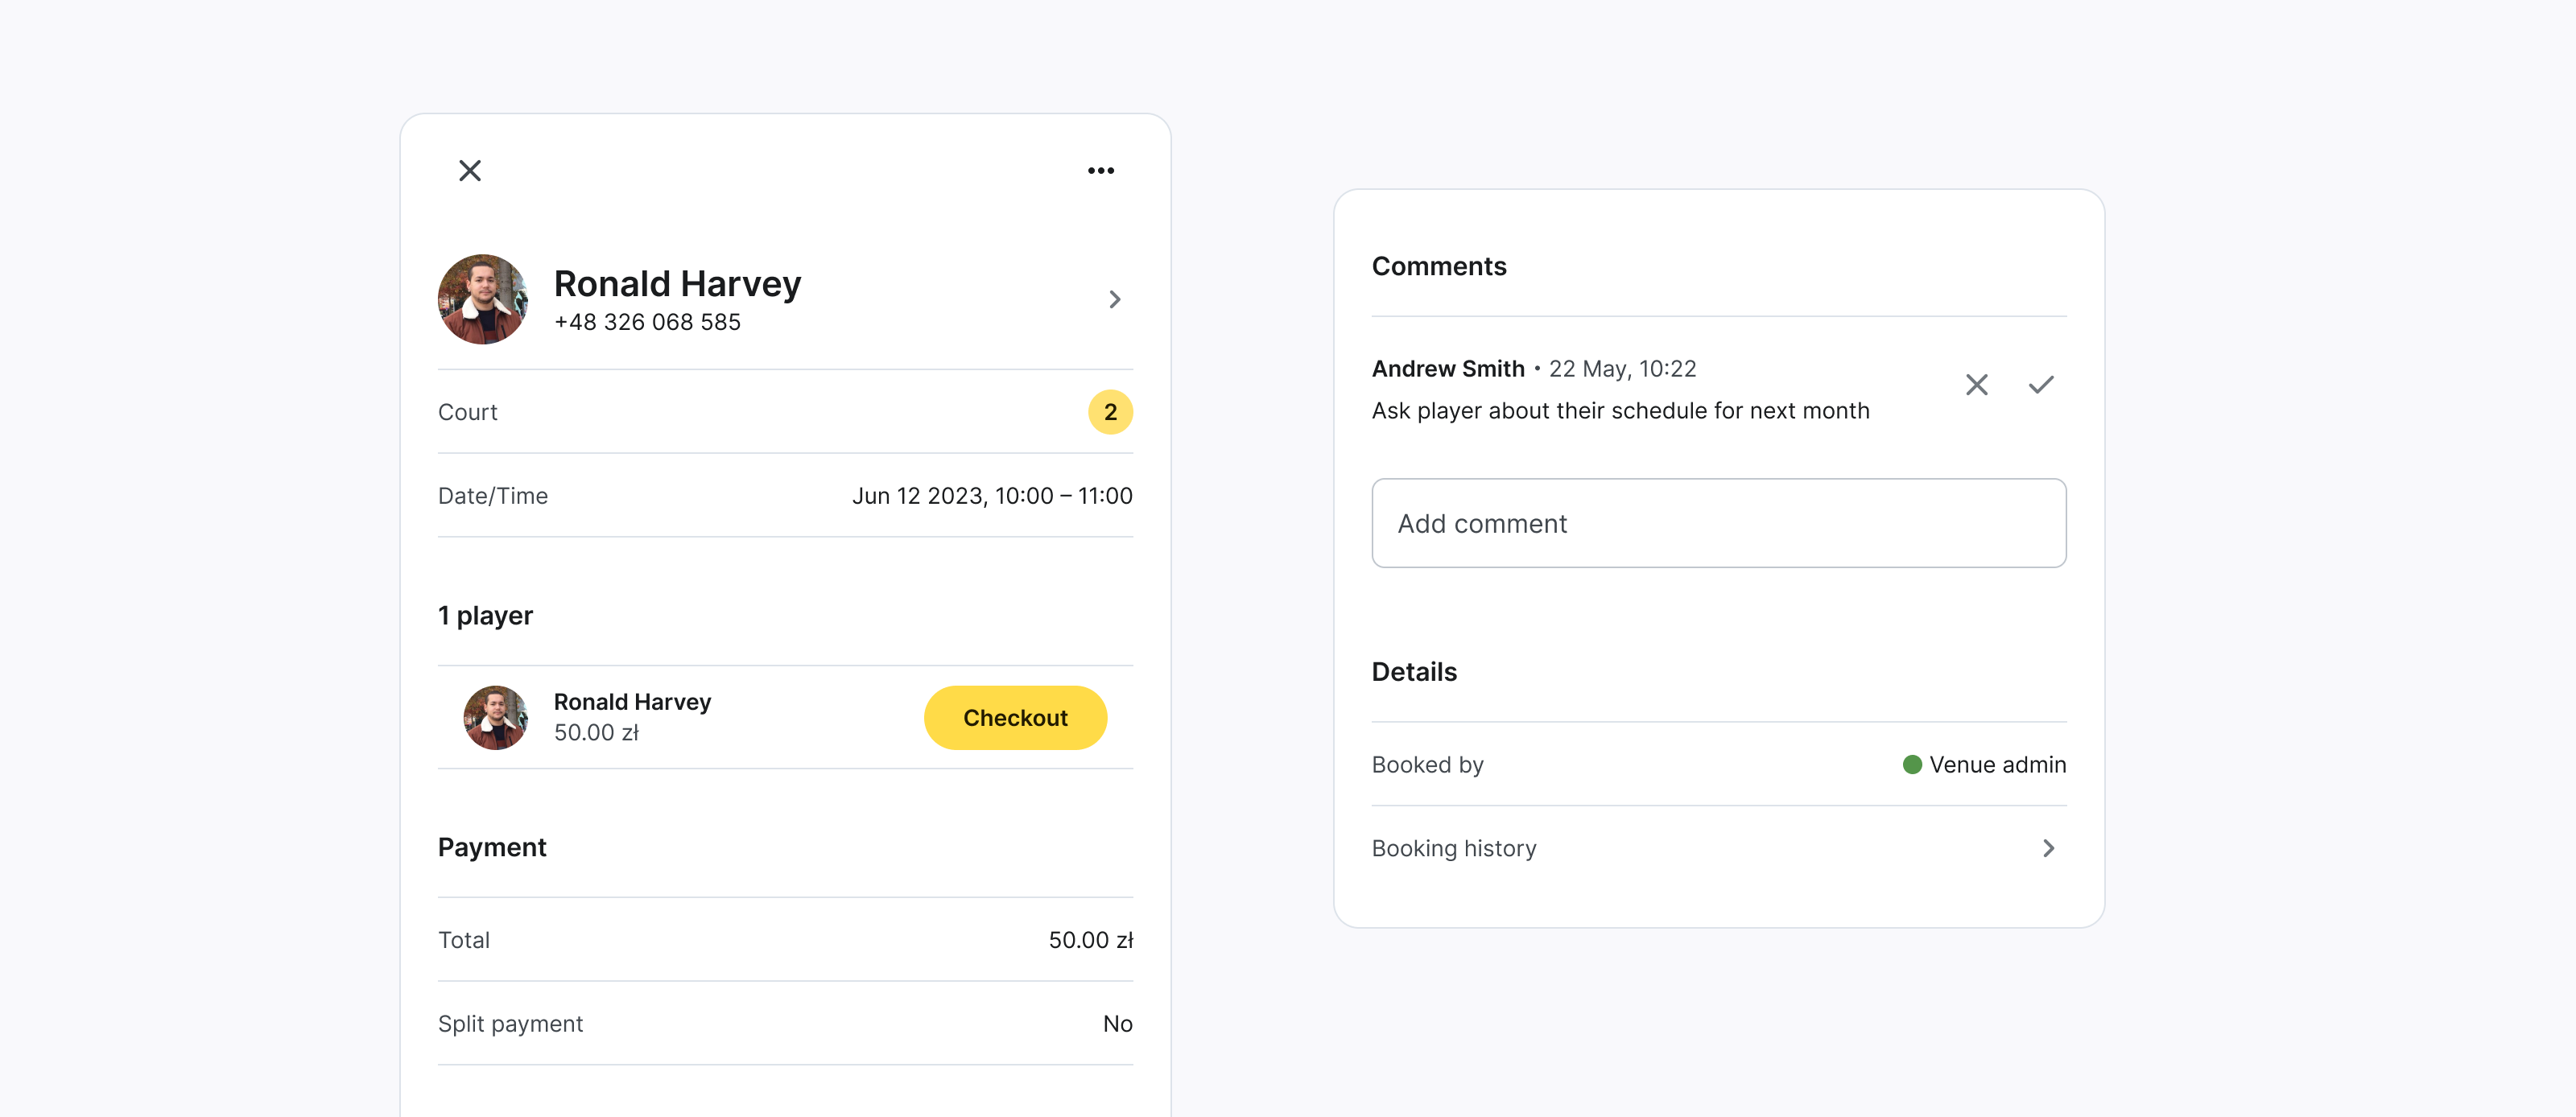Click the Ronald Harvey header name
Viewport: 2576px width, 1117px height.
677,284
